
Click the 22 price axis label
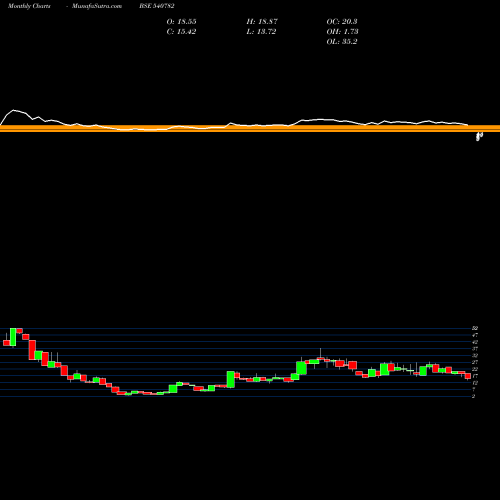click(475, 369)
